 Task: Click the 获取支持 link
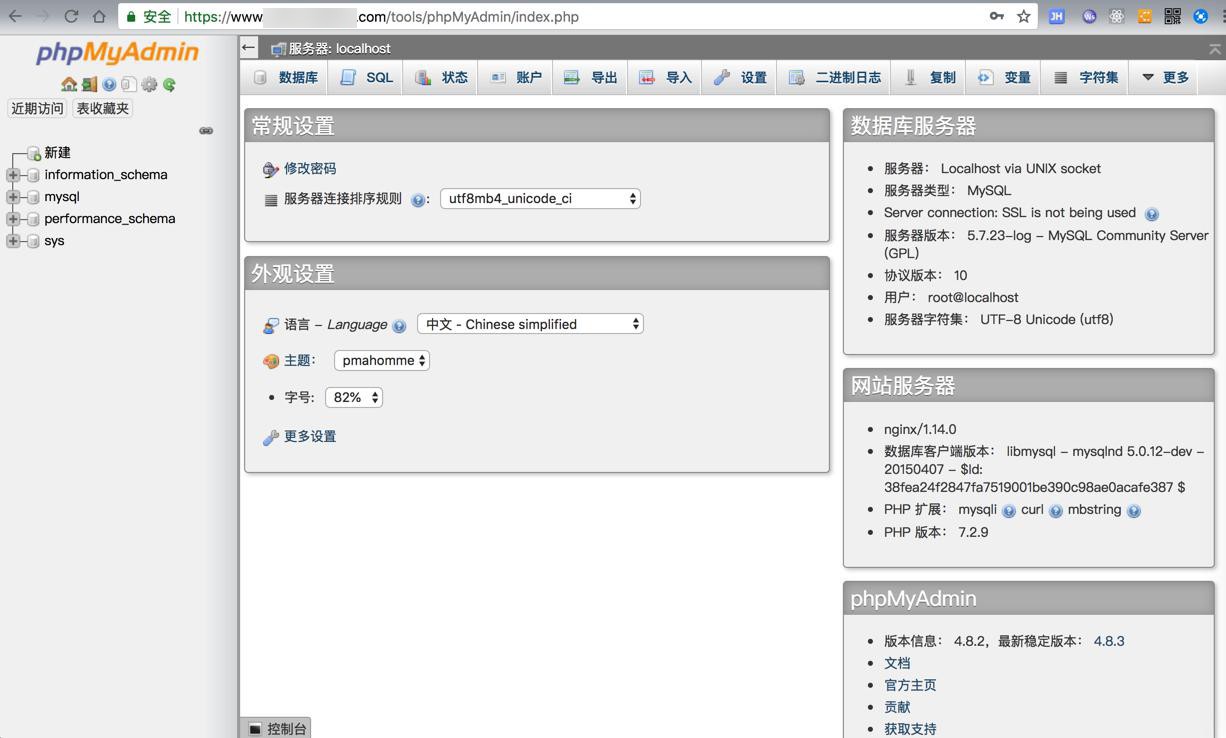click(x=910, y=729)
